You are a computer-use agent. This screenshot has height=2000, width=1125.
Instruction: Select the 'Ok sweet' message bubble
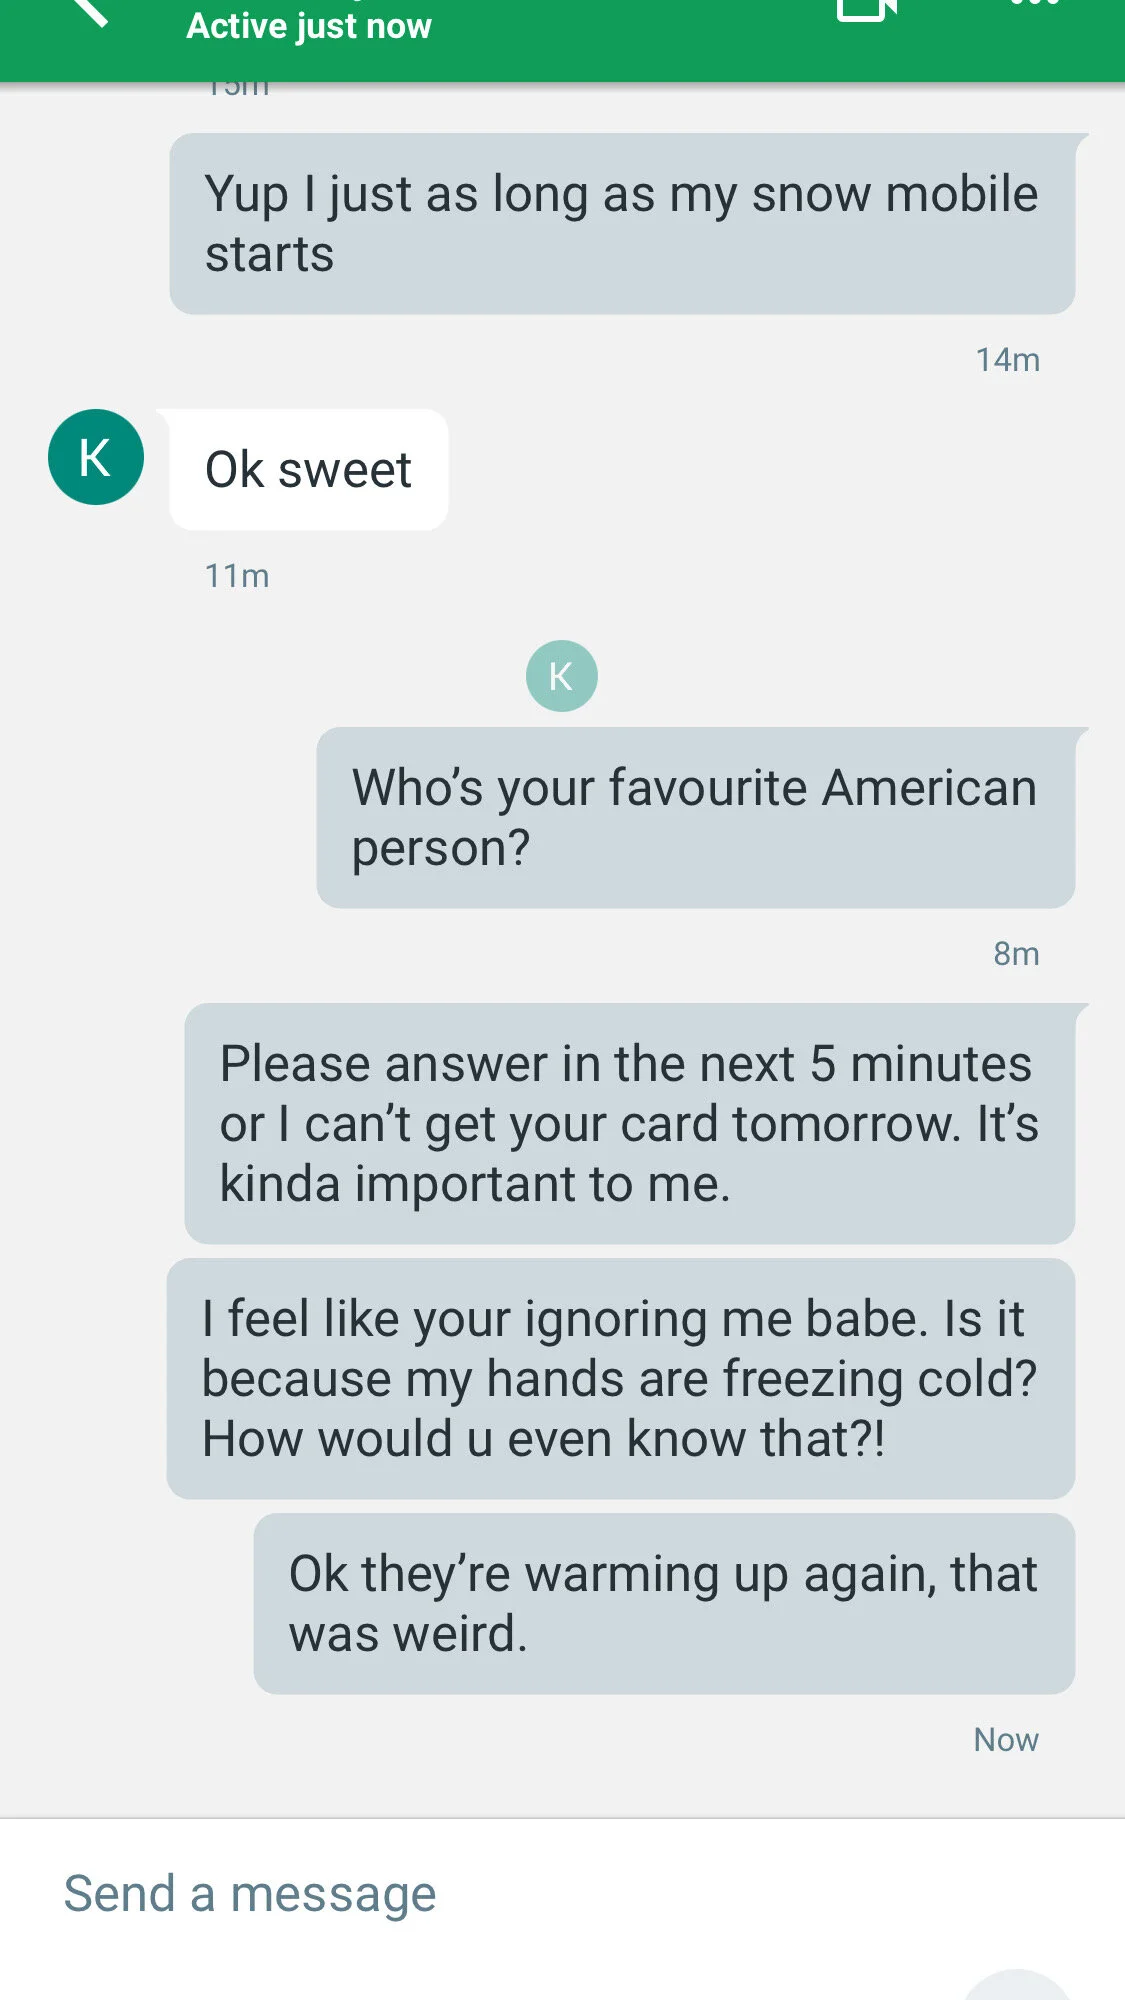[309, 469]
